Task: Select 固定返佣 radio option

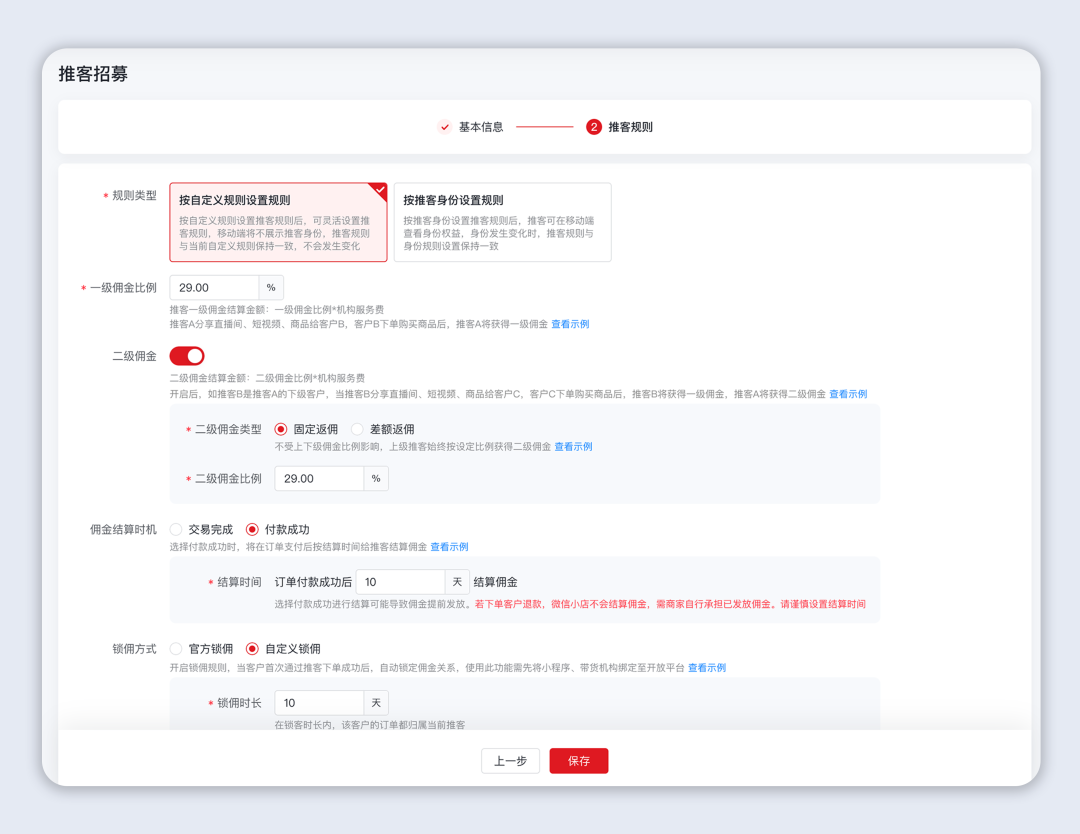Action: pos(281,429)
